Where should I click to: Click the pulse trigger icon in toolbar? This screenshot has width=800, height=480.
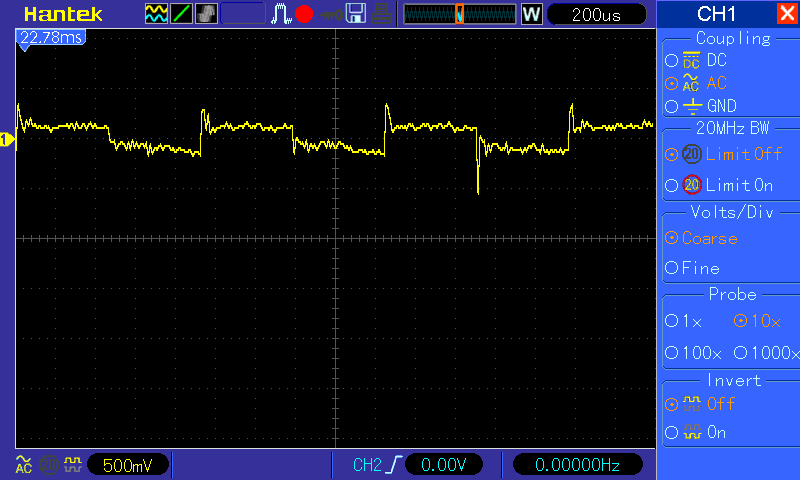[281, 14]
